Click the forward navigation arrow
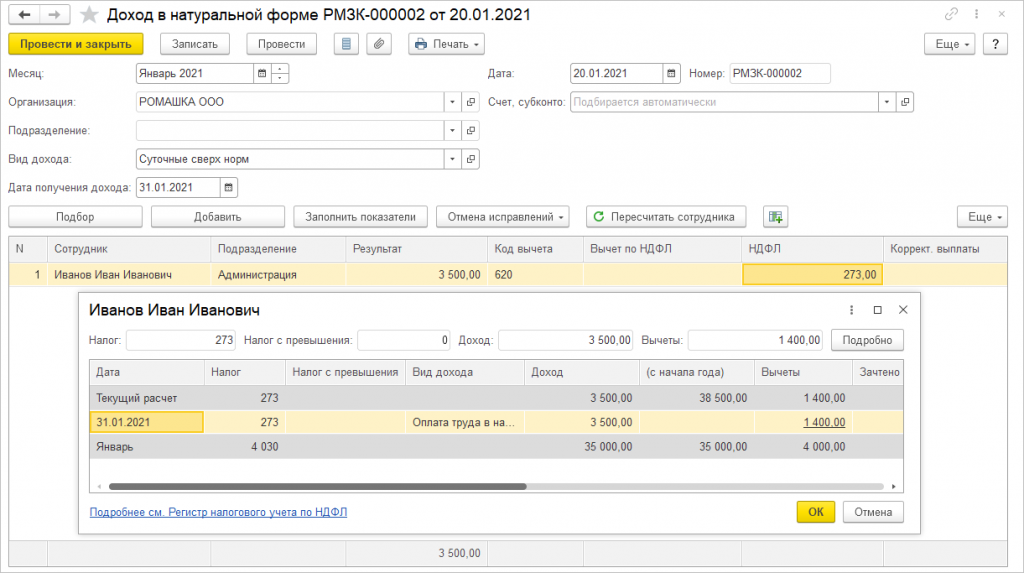Screen dimensions: 1024x573 pos(55,15)
